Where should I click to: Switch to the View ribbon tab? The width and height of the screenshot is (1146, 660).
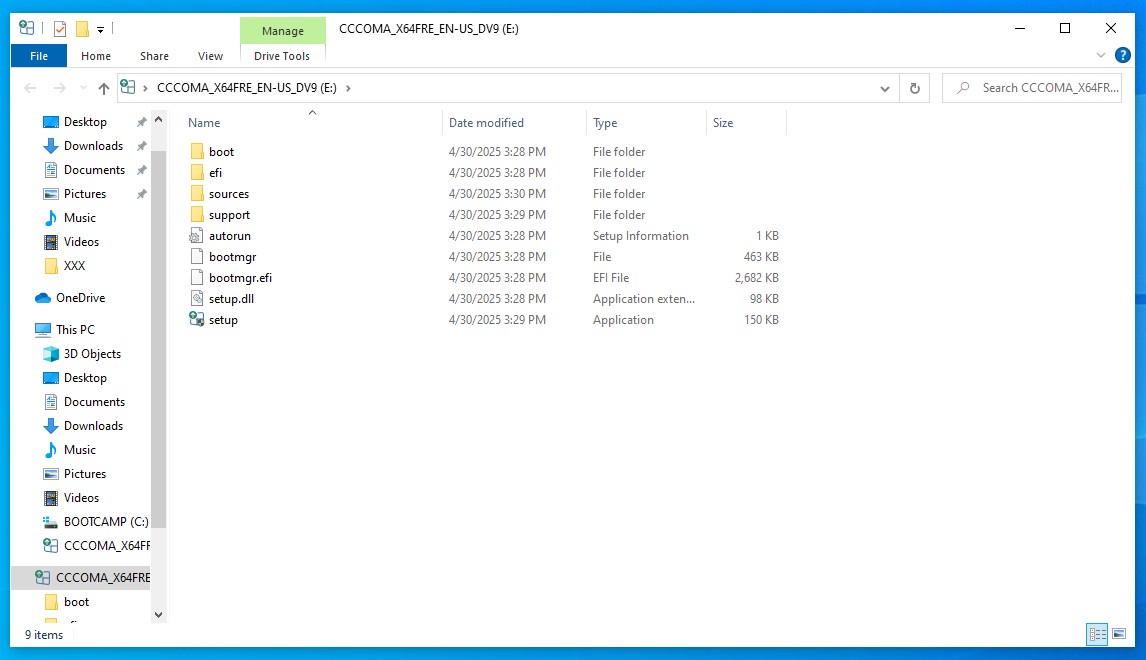210,56
